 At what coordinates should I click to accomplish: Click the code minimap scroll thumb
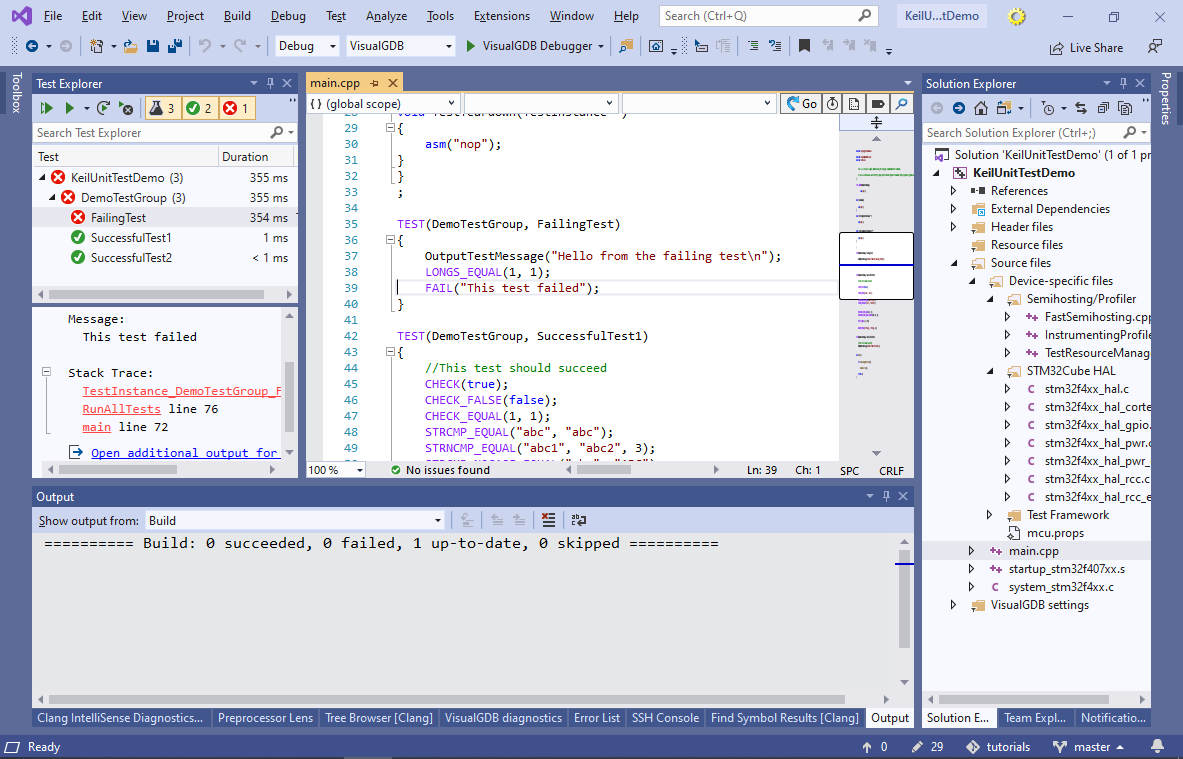coord(877,266)
